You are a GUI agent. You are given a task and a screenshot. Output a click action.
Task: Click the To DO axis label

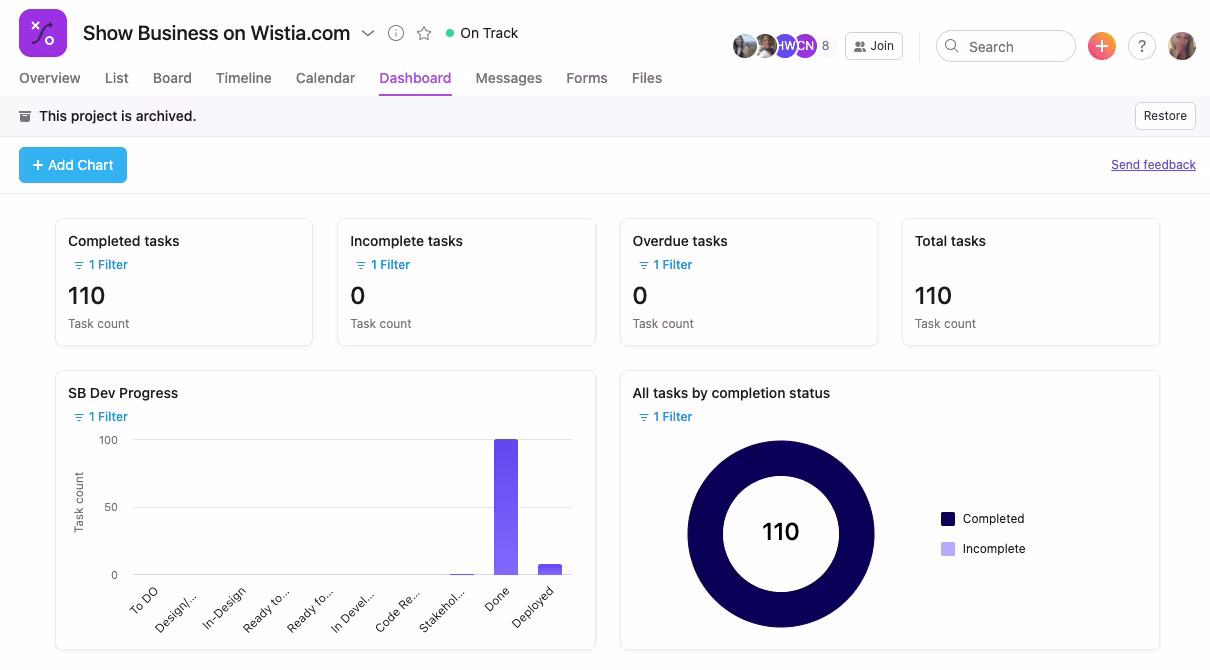(x=144, y=600)
